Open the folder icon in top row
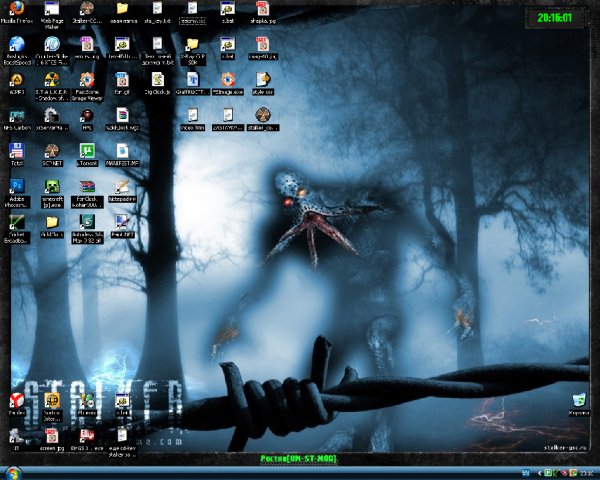Screen dimensions: 600x480 [122, 11]
